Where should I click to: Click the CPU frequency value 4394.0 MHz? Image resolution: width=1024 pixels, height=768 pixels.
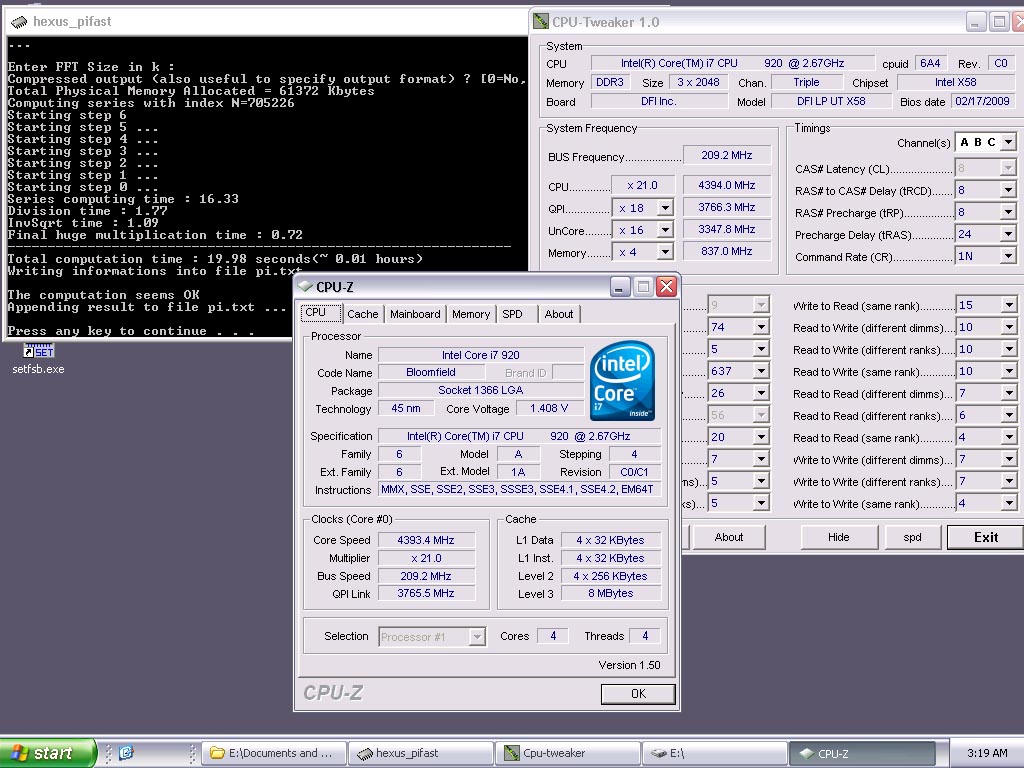(727, 185)
